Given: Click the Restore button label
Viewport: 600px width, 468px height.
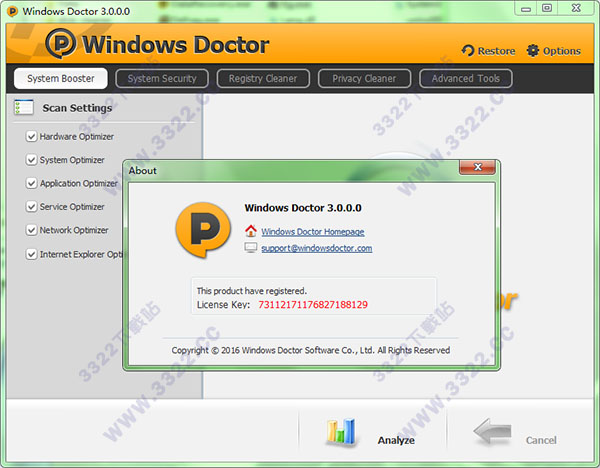Looking at the screenshot, I should tap(496, 51).
